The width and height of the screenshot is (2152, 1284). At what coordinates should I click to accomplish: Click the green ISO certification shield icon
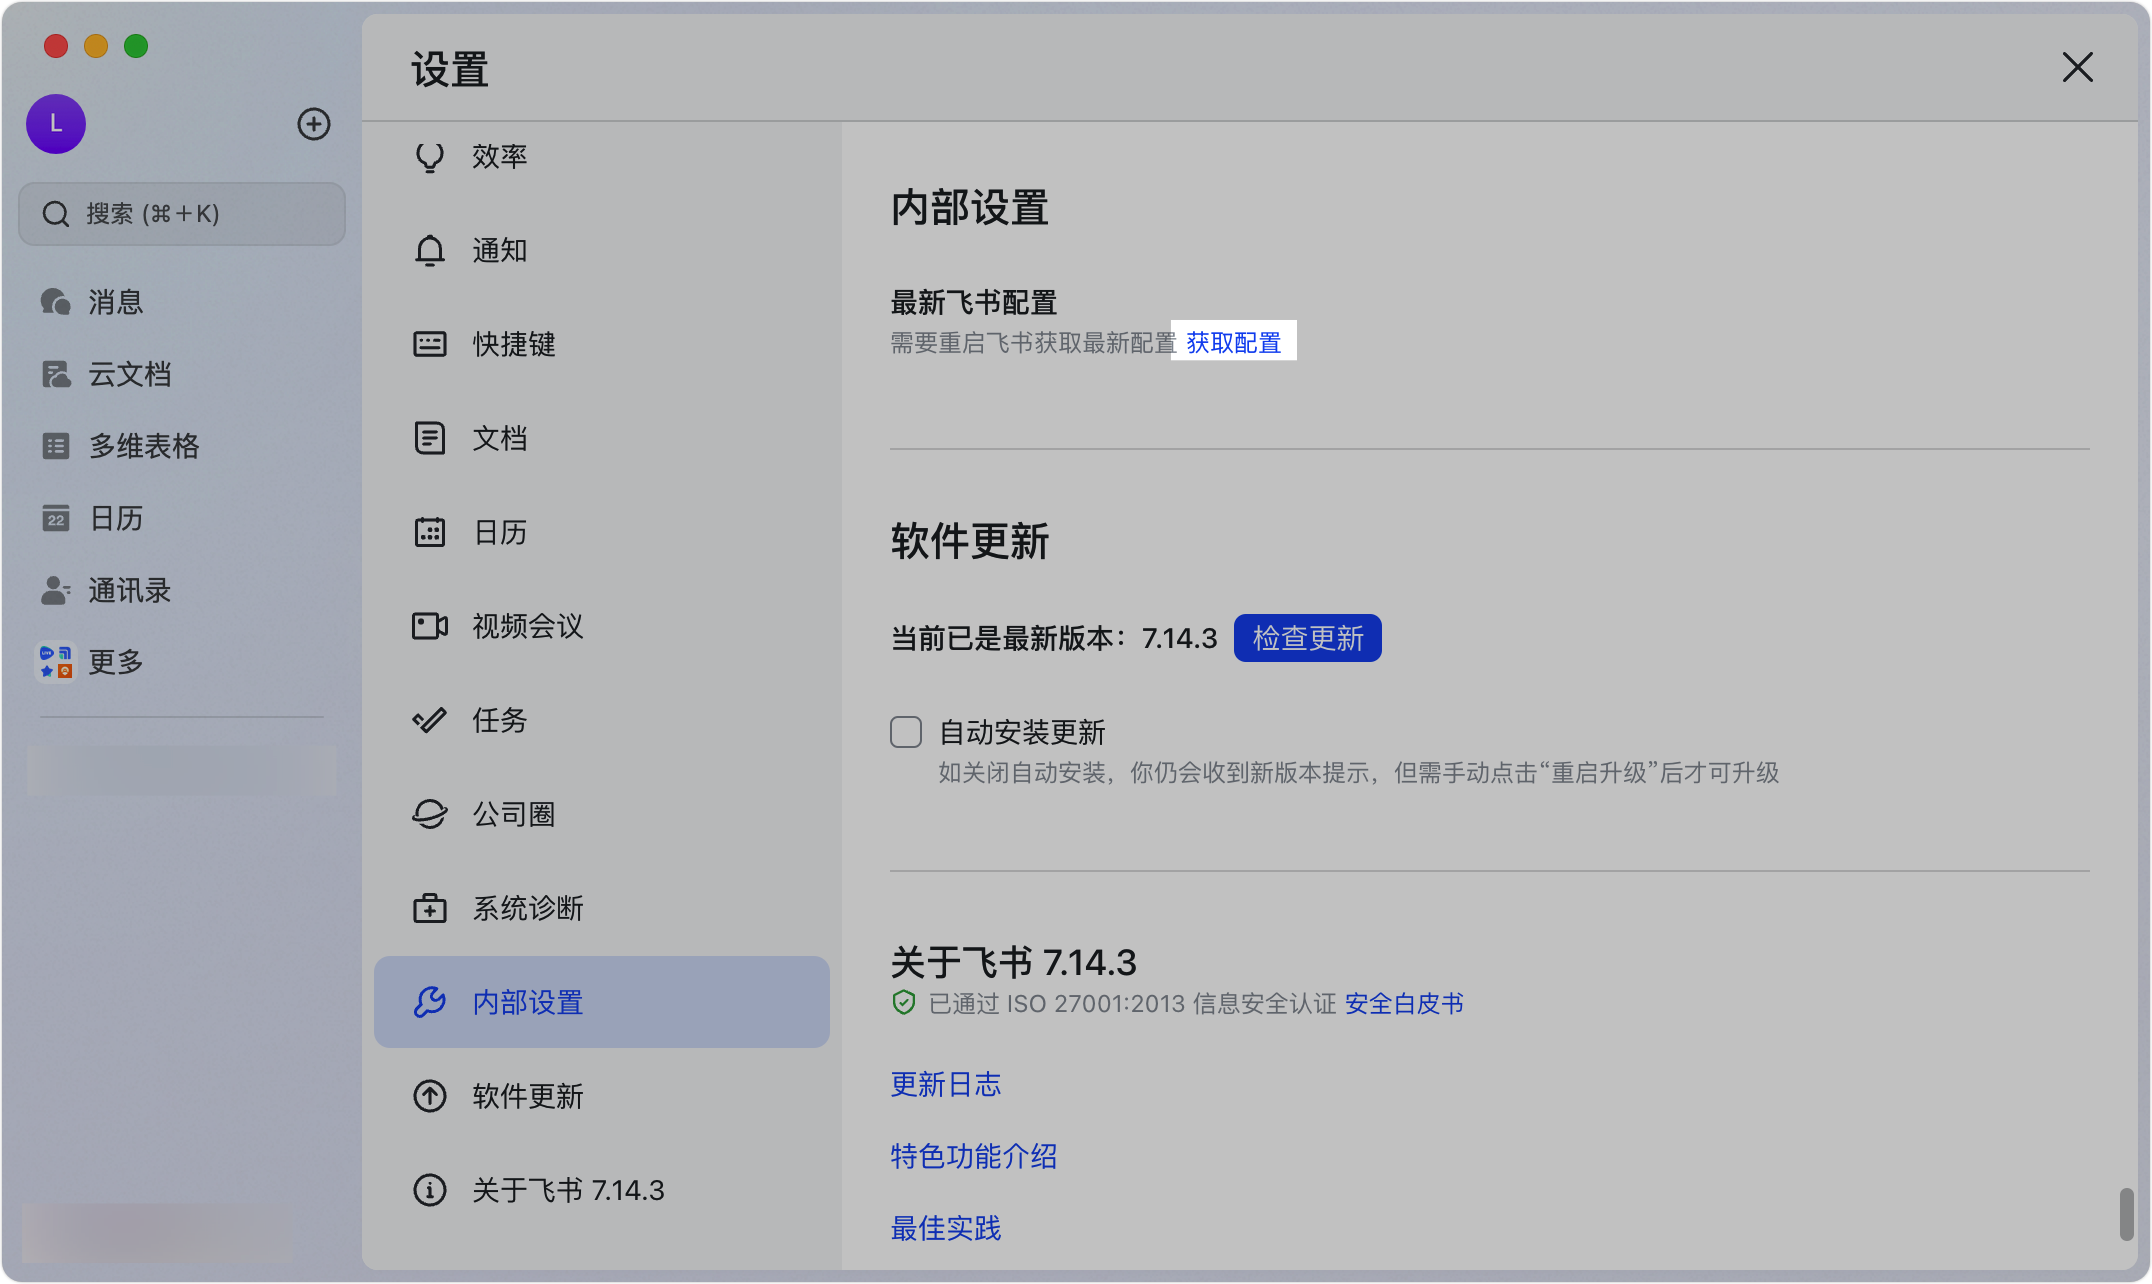pos(904,1003)
